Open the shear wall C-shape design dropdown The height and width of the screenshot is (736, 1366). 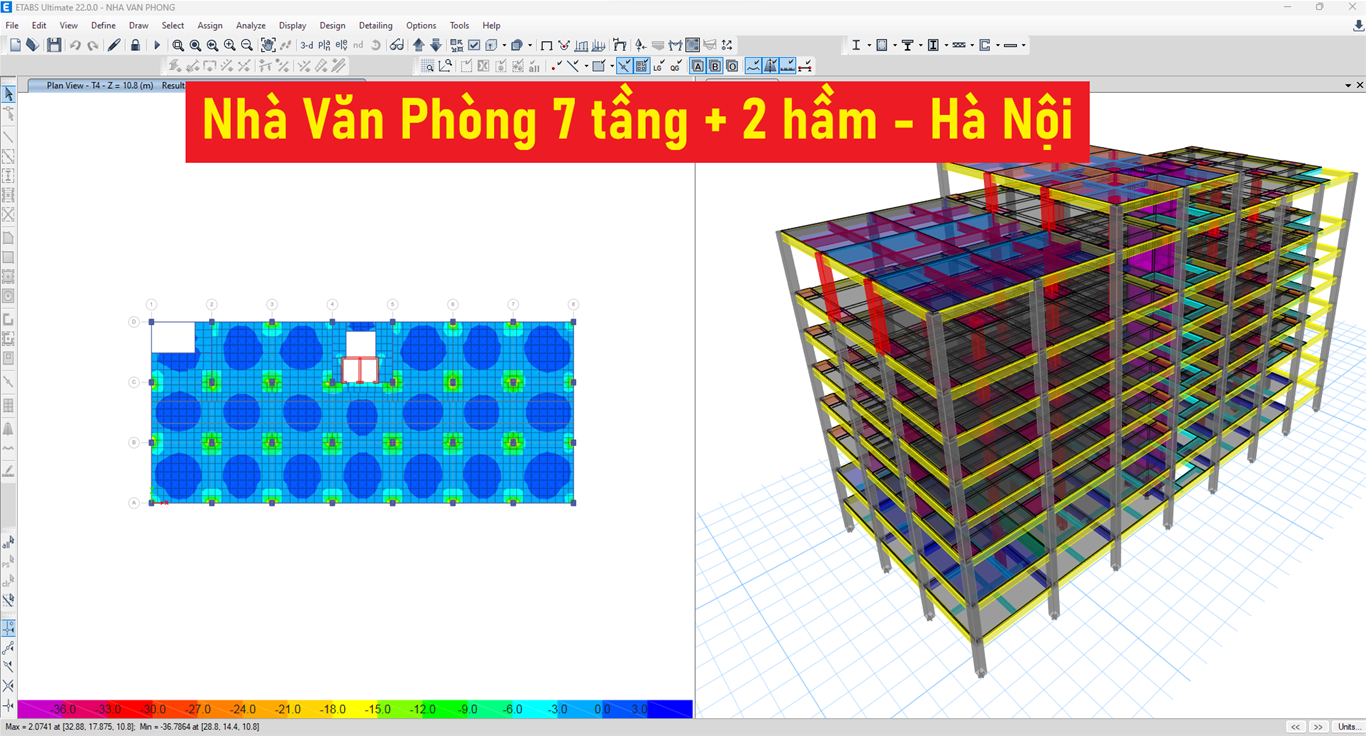tap(997, 45)
